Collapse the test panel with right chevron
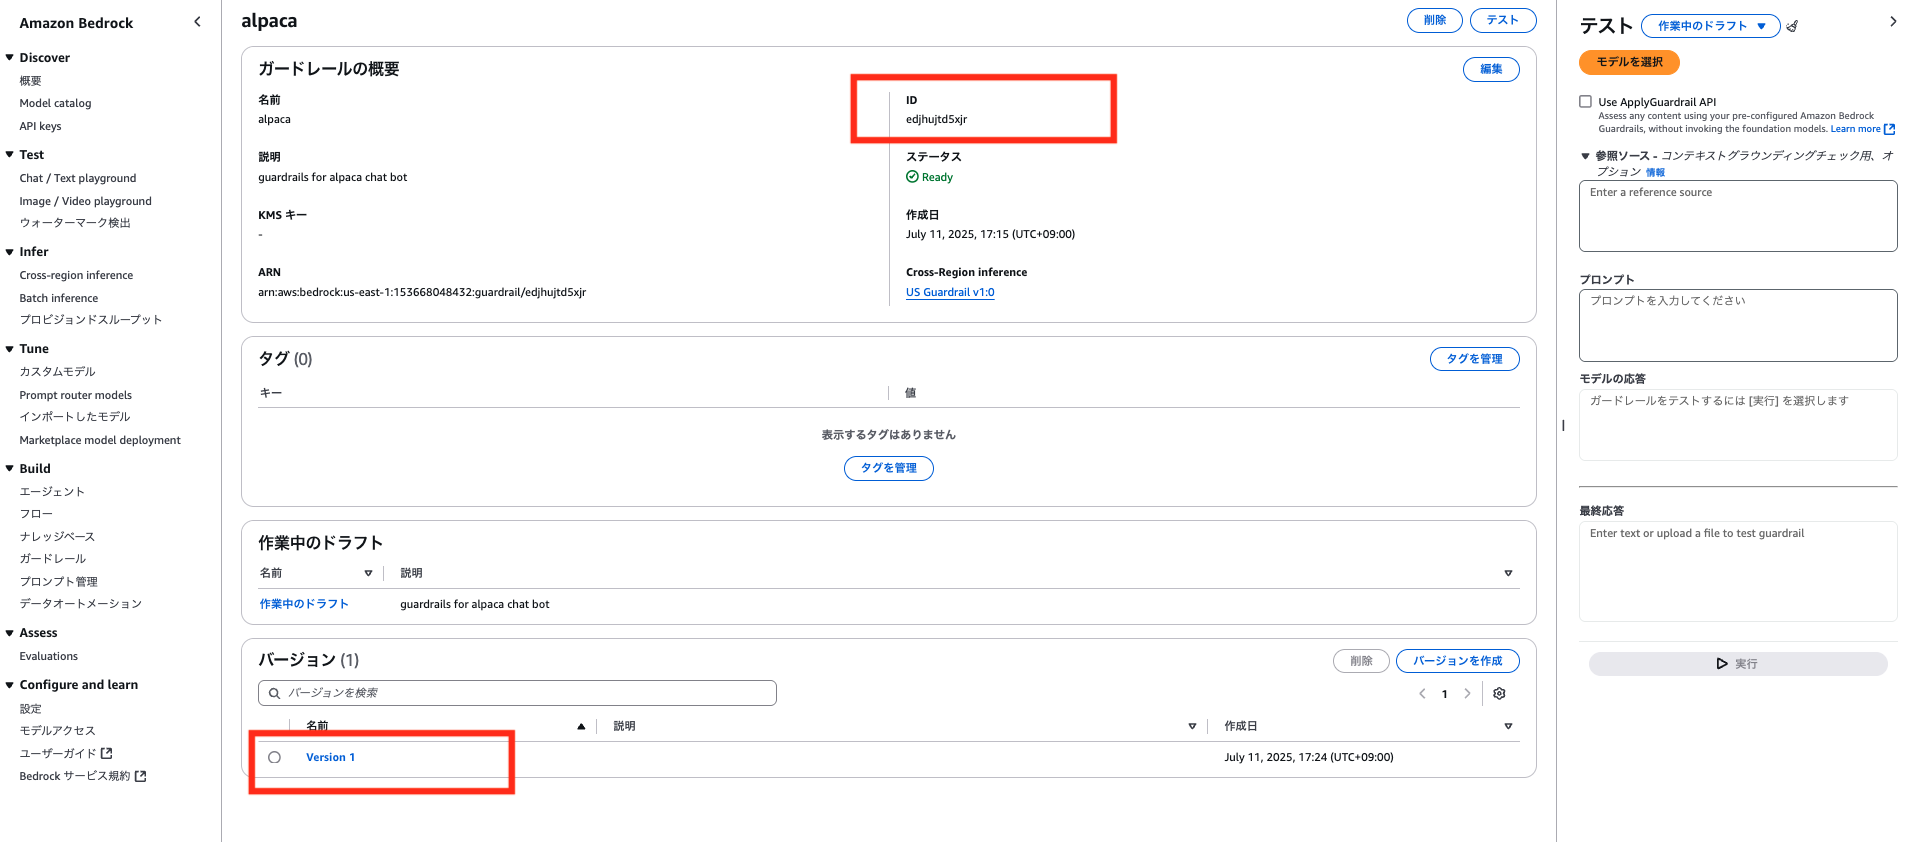 point(1892,21)
